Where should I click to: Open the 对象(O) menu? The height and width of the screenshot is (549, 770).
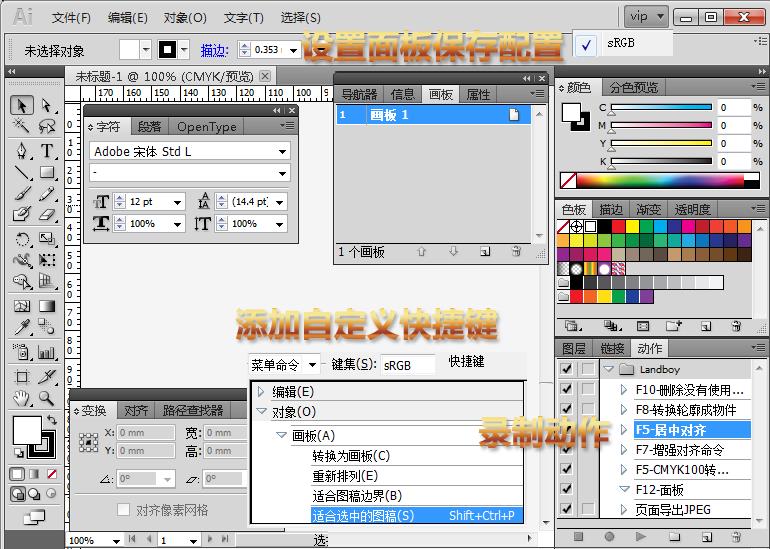pyautogui.click(x=185, y=18)
